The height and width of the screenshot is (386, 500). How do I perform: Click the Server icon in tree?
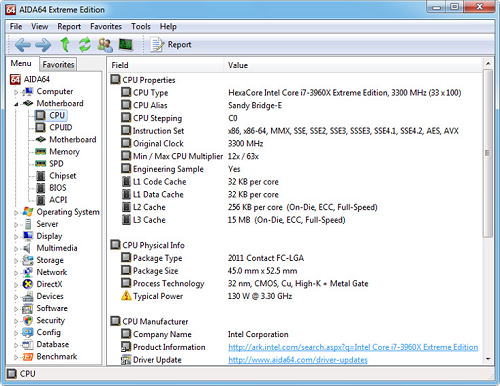[x=28, y=224]
